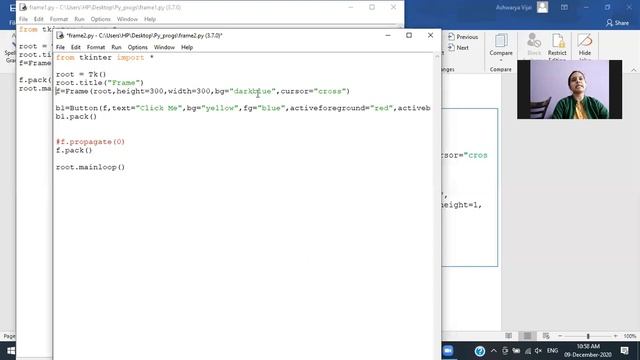This screenshot has width=640, height=360.
Task: Click the "f.pack()" line in frame2.py
Action: (74, 150)
